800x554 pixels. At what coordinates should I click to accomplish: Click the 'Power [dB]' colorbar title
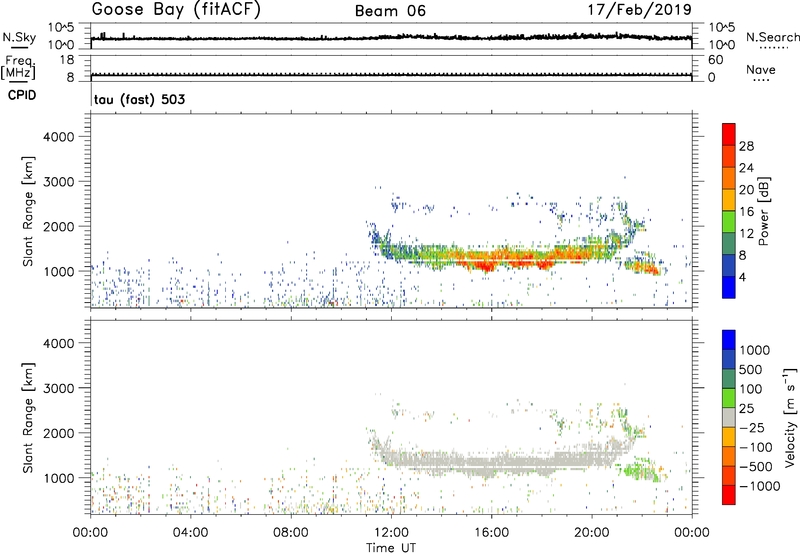[x=764, y=211]
